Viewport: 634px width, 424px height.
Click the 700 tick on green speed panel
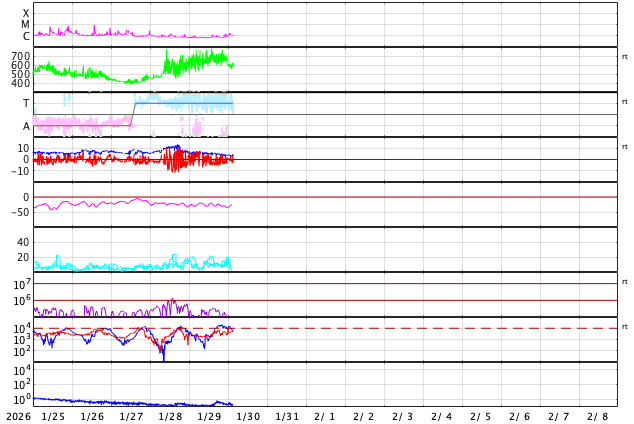click(x=20, y=57)
